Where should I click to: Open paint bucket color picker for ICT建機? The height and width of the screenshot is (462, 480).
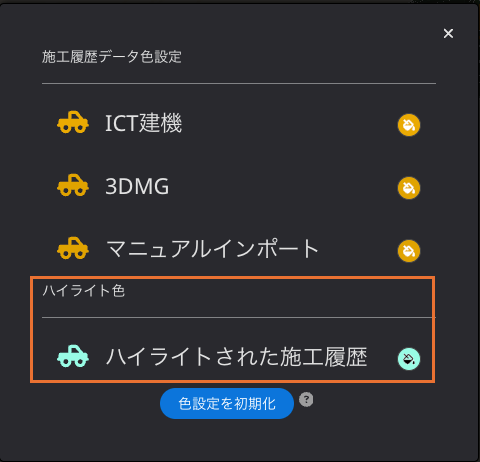coord(409,125)
